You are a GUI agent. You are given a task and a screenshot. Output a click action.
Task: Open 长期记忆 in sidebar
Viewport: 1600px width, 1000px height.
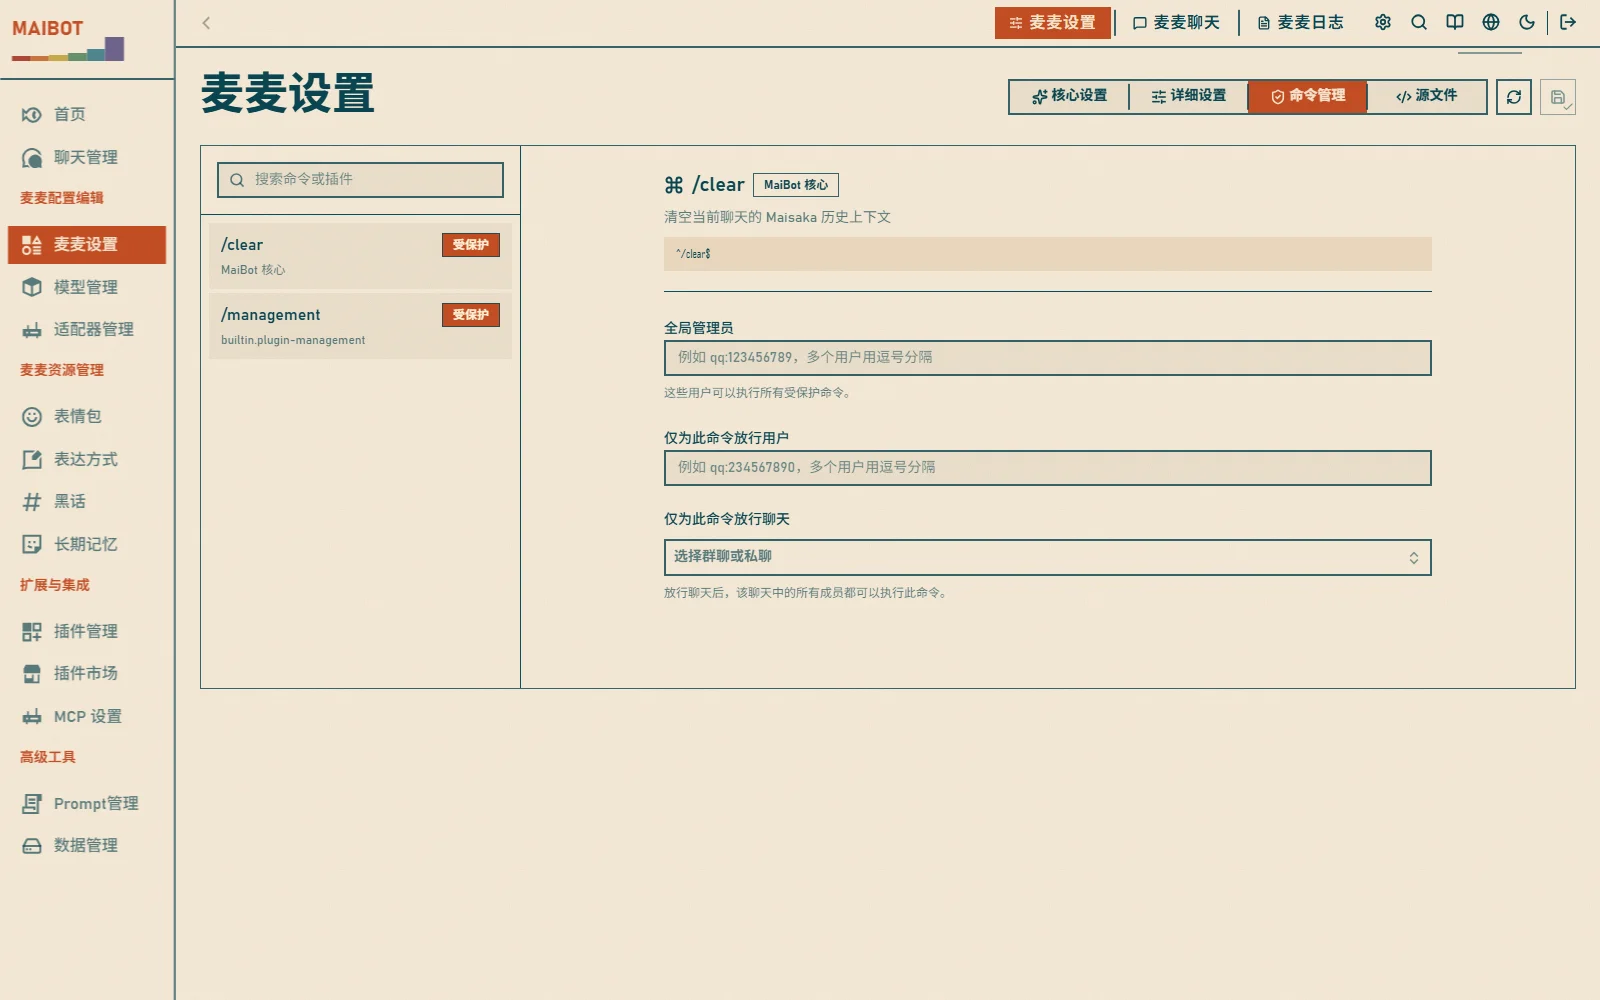pos(87,544)
